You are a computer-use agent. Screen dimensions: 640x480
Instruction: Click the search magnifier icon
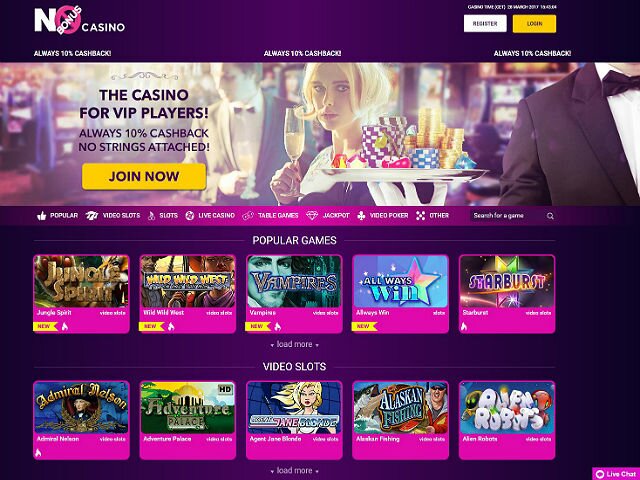(x=550, y=216)
